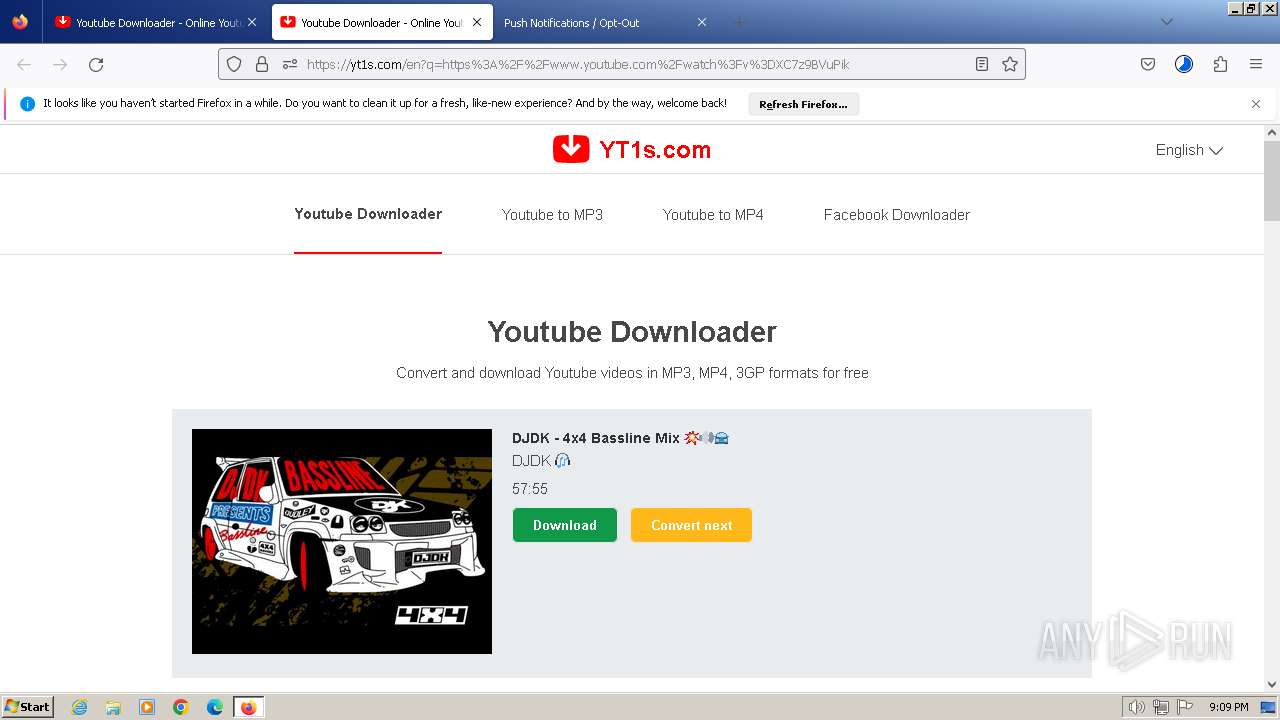Click the Firefox taskbar icon
The height and width of the screenshot is (720, 1280).
[248, 707]
